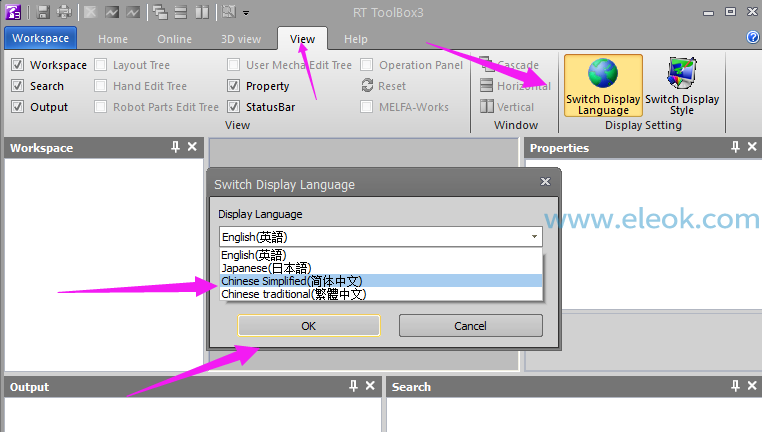
Task: Uncheck the StatusBar checkbox
Action: tap(234, 107)
